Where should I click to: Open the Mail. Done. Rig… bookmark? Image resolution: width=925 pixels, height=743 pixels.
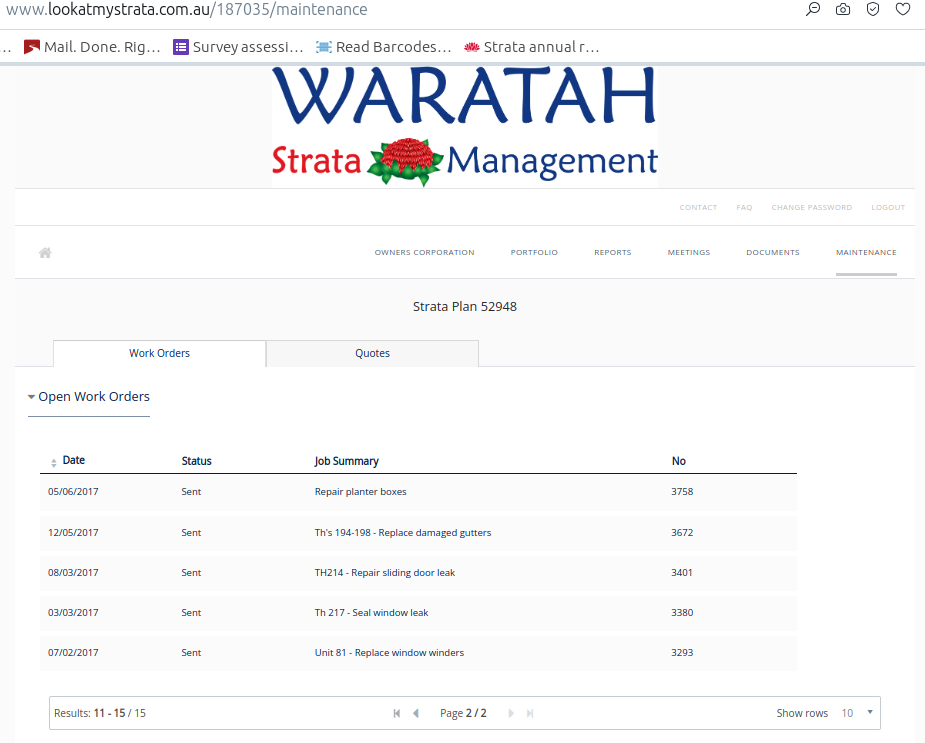coord(92,47)
